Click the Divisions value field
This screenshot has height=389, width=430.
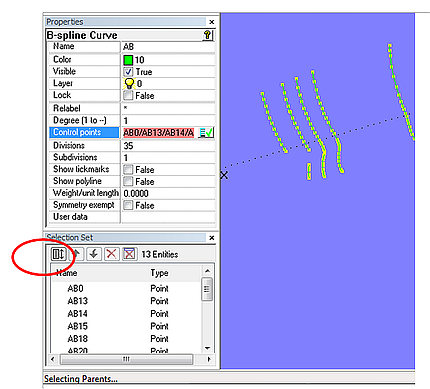click(x=168, y=146)
